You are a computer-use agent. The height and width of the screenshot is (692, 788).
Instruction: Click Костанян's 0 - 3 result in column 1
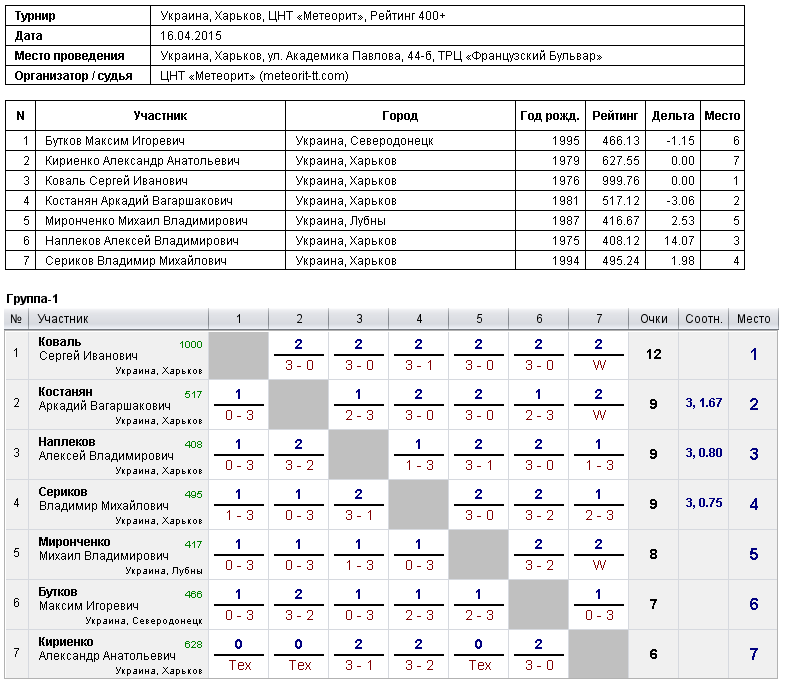click(239, 416)
